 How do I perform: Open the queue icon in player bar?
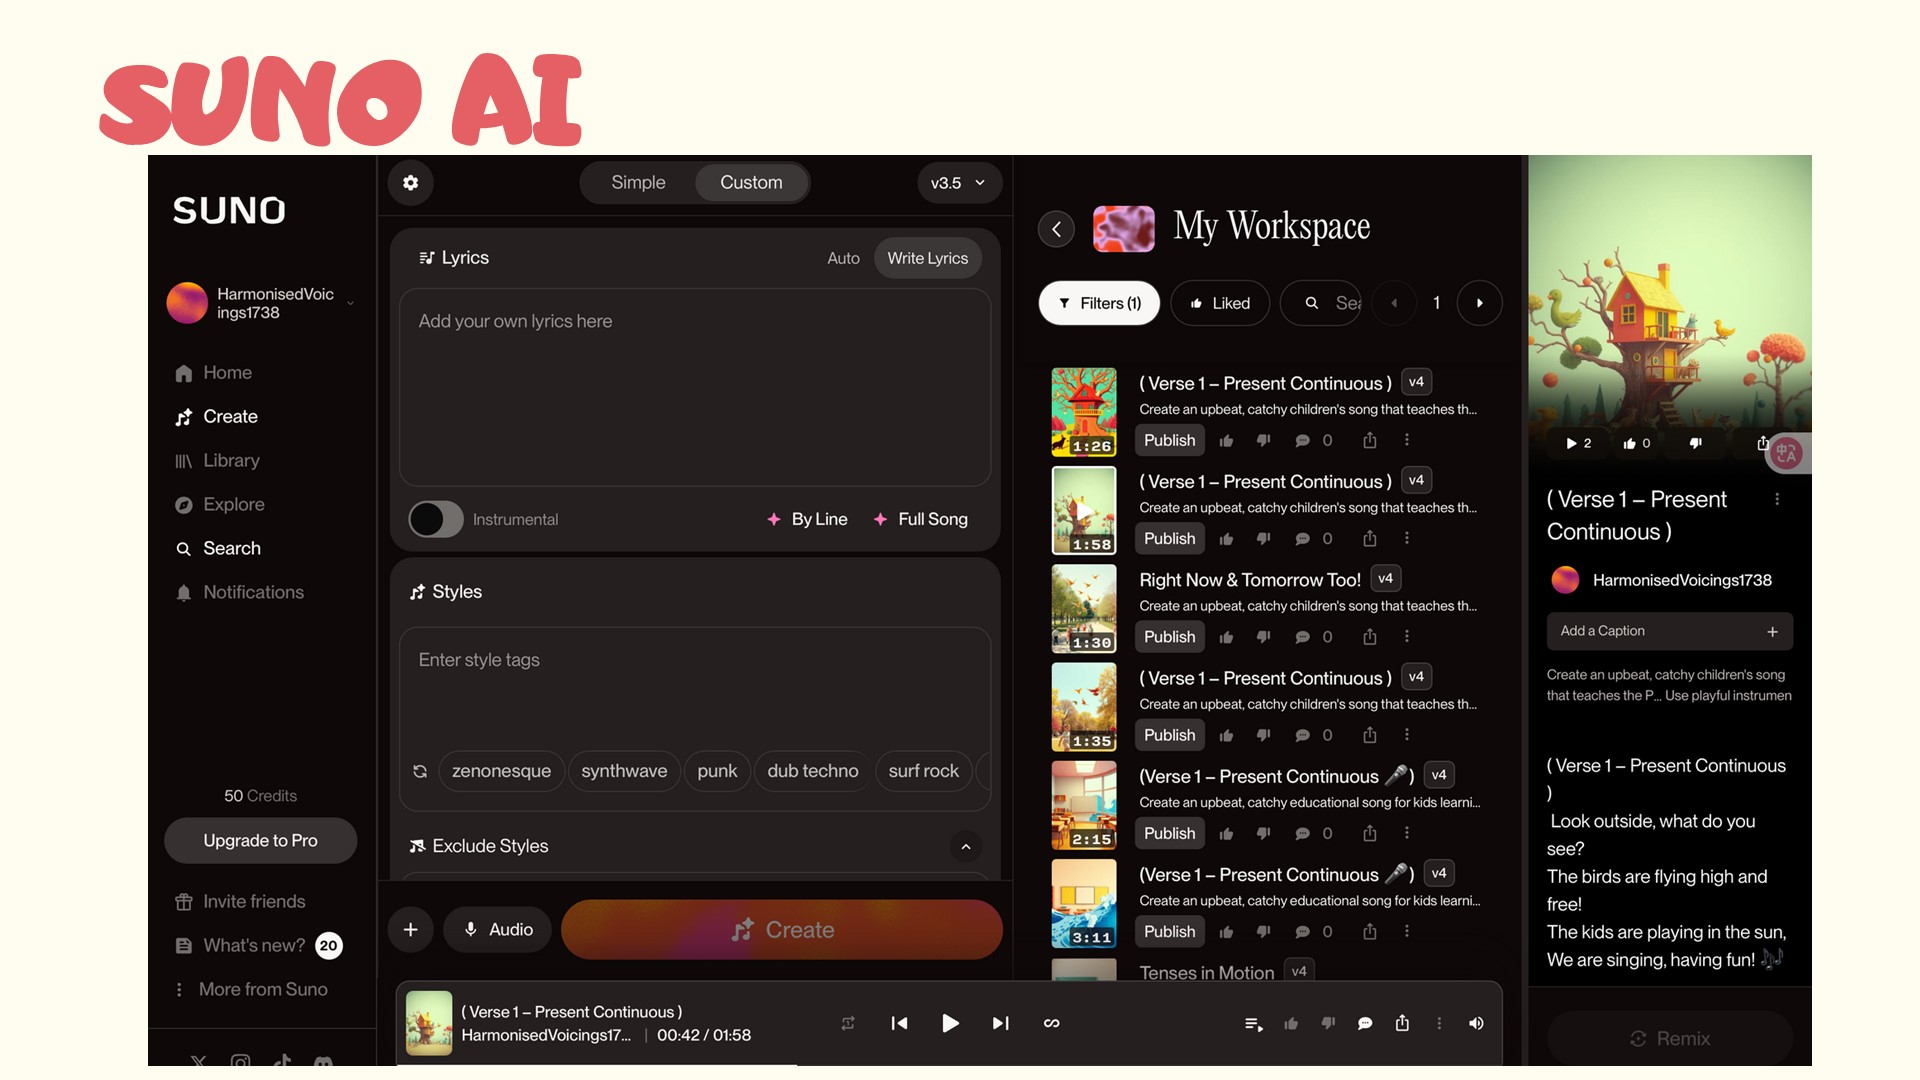pyautogui.click(x=1253, y=1024)
